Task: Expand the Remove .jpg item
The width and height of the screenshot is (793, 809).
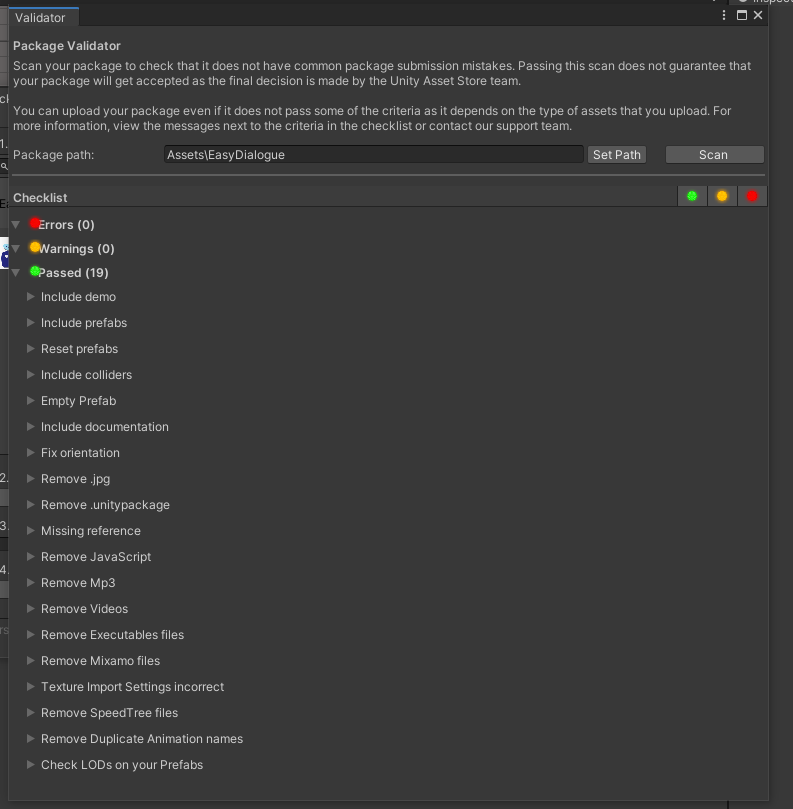Action: [x=30, y=479]
